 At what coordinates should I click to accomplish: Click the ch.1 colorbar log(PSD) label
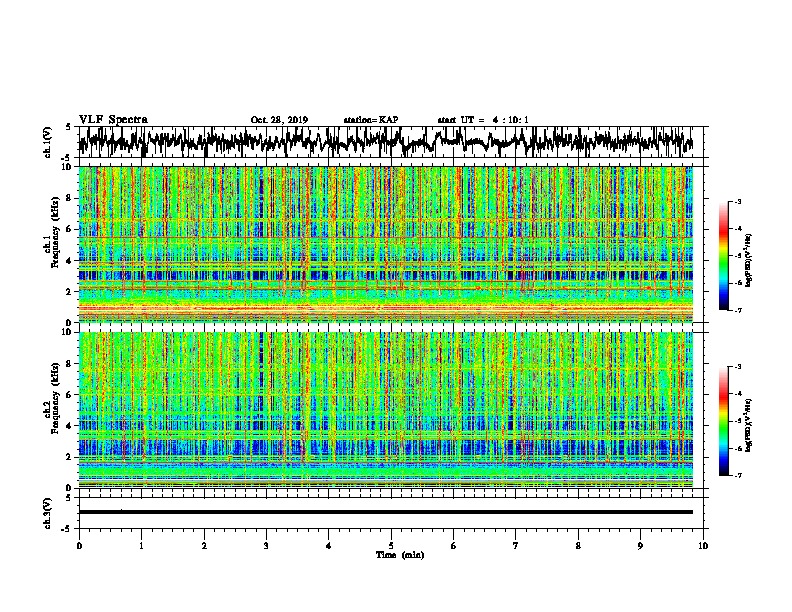[749, 260]
